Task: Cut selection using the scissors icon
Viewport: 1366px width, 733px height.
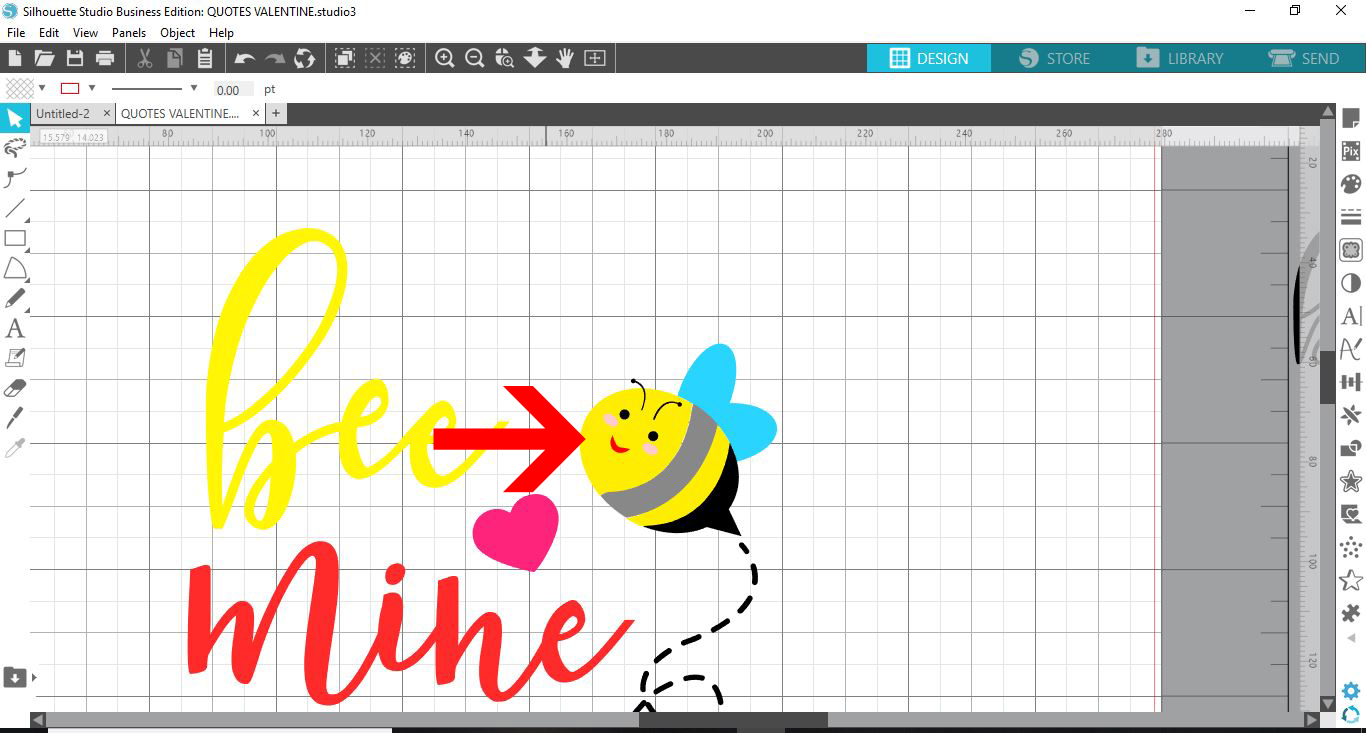Action: point(144,59)
